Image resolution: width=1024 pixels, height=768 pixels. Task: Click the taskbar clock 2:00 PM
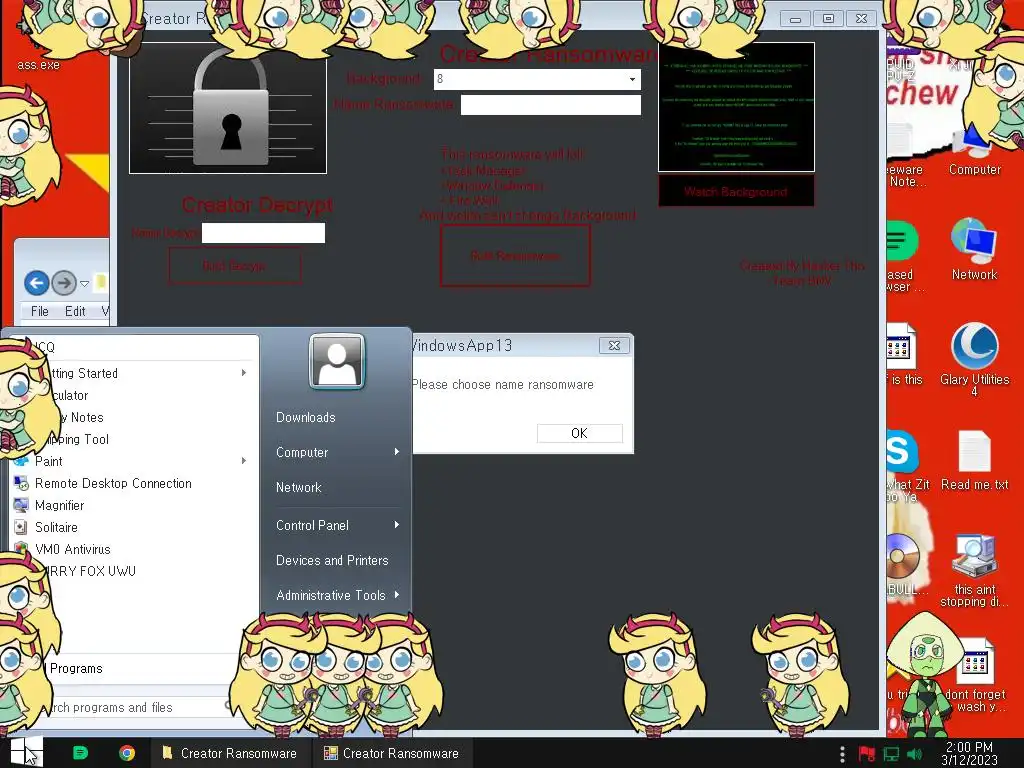point(969,753)
